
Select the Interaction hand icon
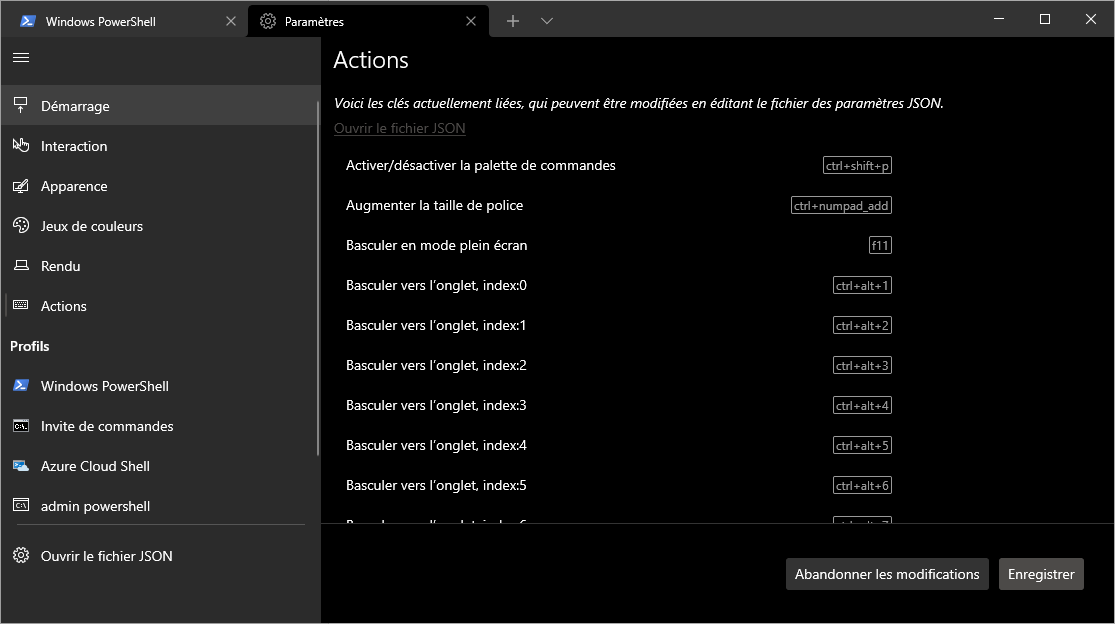(x=20, y=146)
